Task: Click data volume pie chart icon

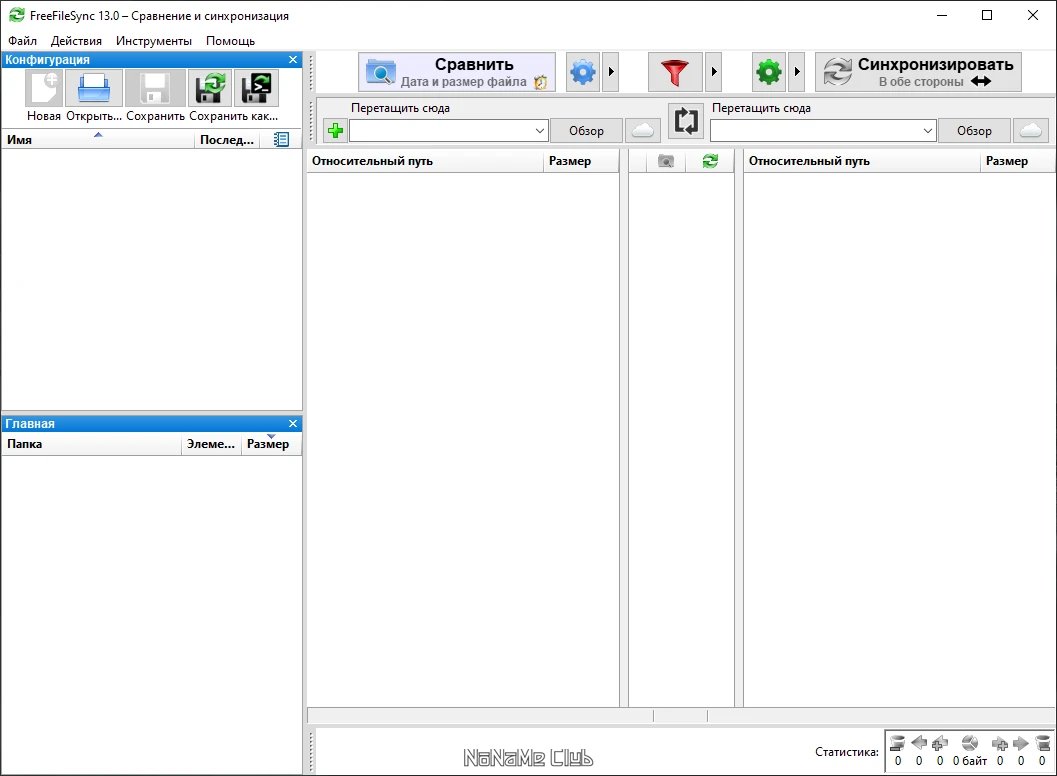Action: pos(969,743)
